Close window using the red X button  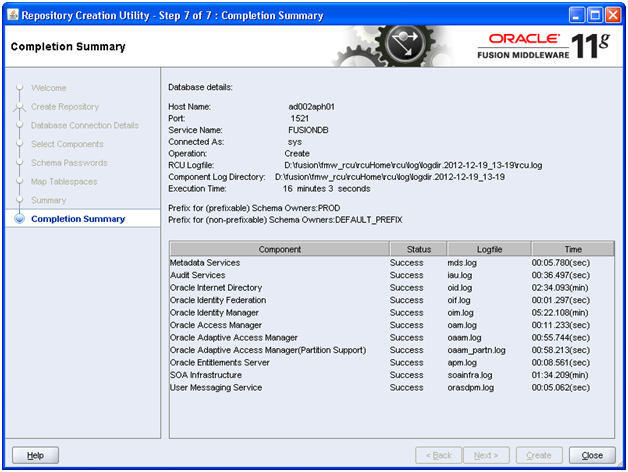click(x=613, y=15)
